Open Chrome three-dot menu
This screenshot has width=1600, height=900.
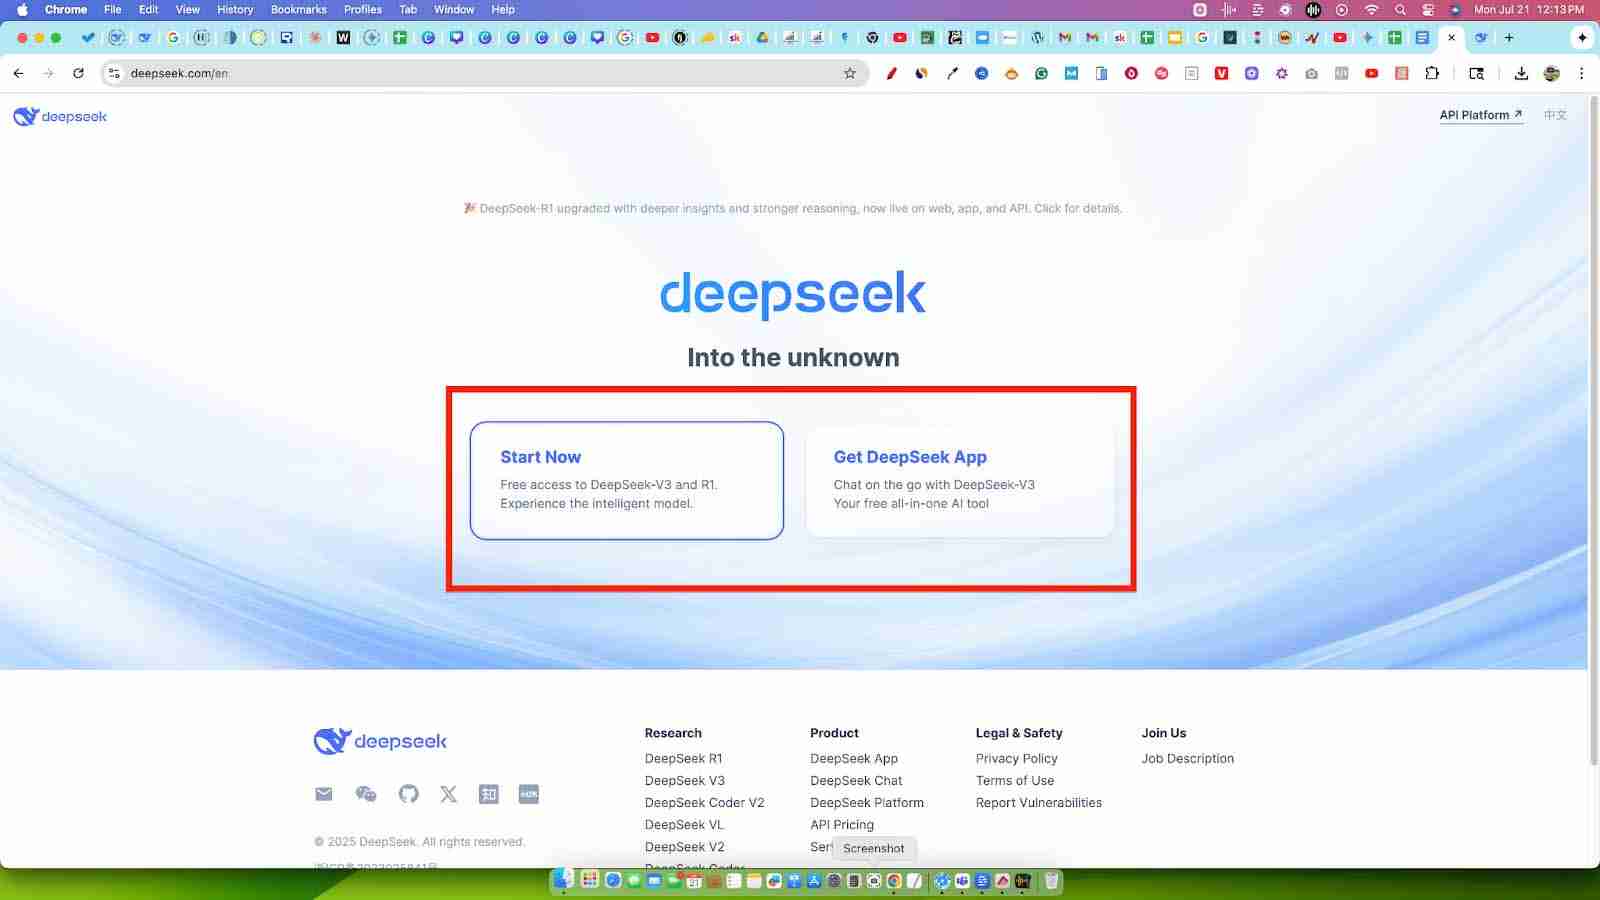coord(1581,73)
